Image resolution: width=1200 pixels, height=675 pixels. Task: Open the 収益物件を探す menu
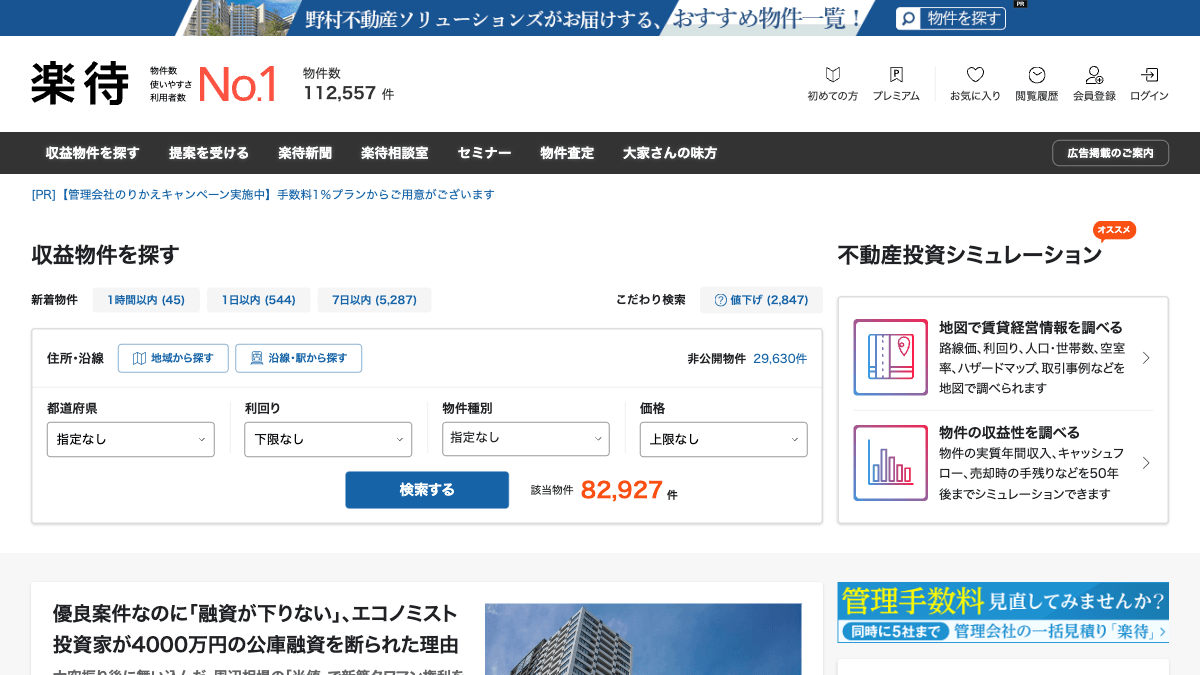[x=92, y=153]
